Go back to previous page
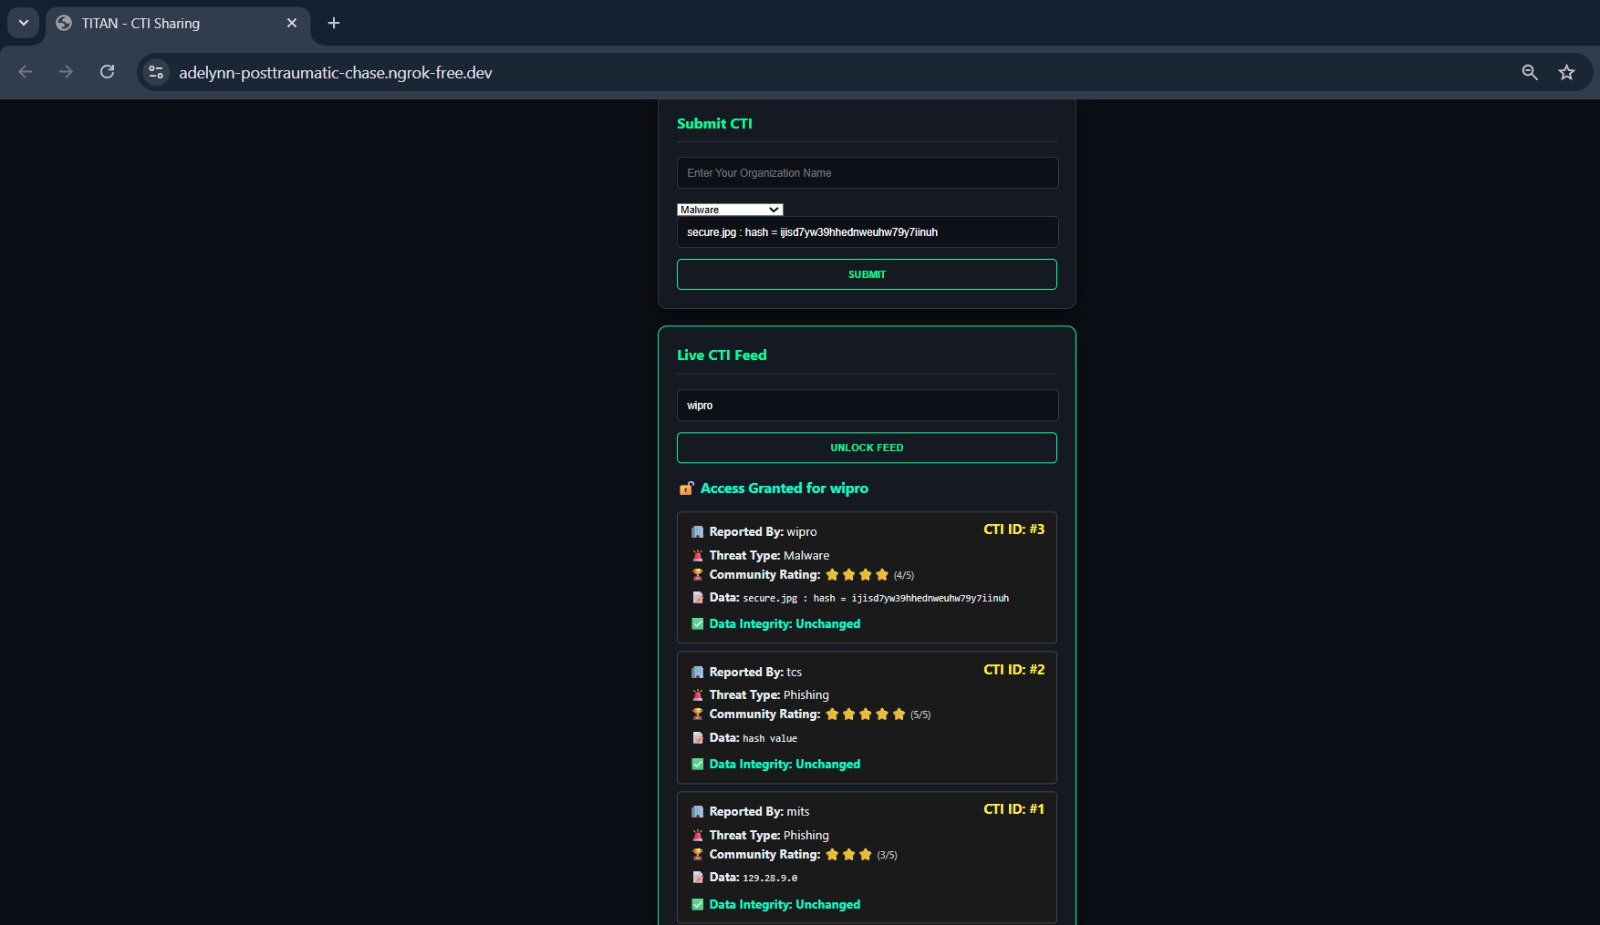Image resolution: width=1600 pixels, height=925 pixels. pos(26,72)
